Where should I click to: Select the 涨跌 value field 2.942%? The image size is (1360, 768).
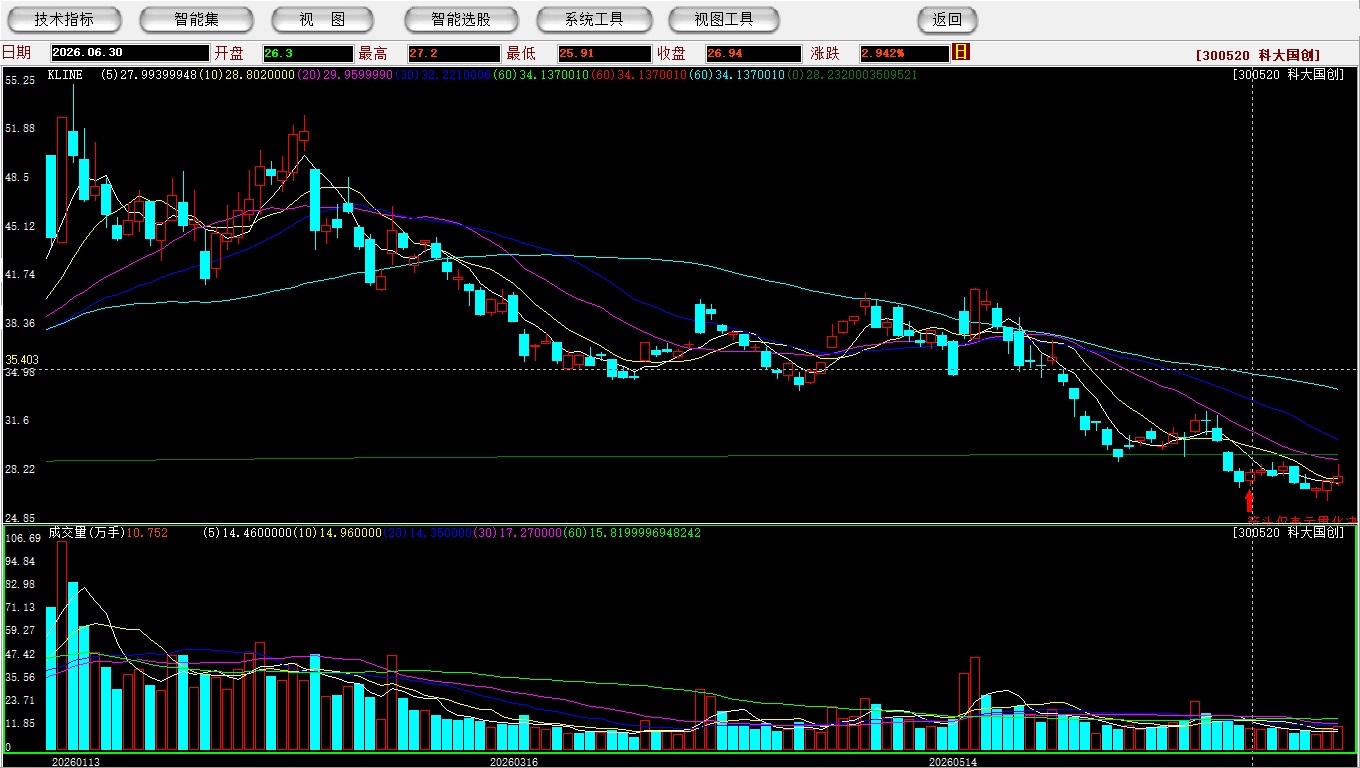[x=903, y=53]
